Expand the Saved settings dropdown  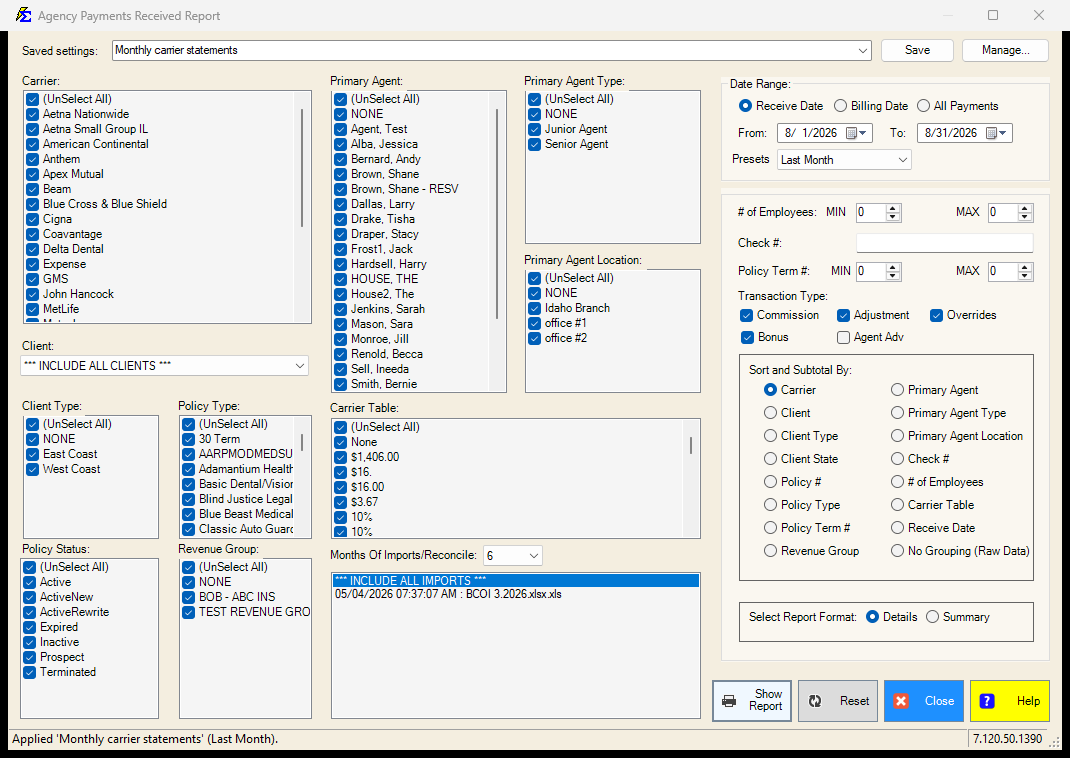[x=863, y=50]
